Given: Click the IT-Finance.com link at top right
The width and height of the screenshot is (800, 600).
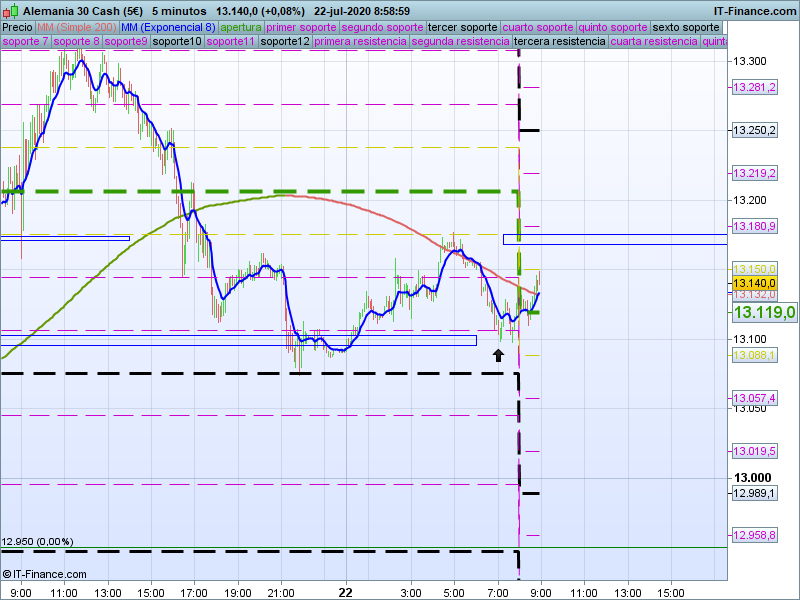Looking at the screenshot, I should [755, 10].
